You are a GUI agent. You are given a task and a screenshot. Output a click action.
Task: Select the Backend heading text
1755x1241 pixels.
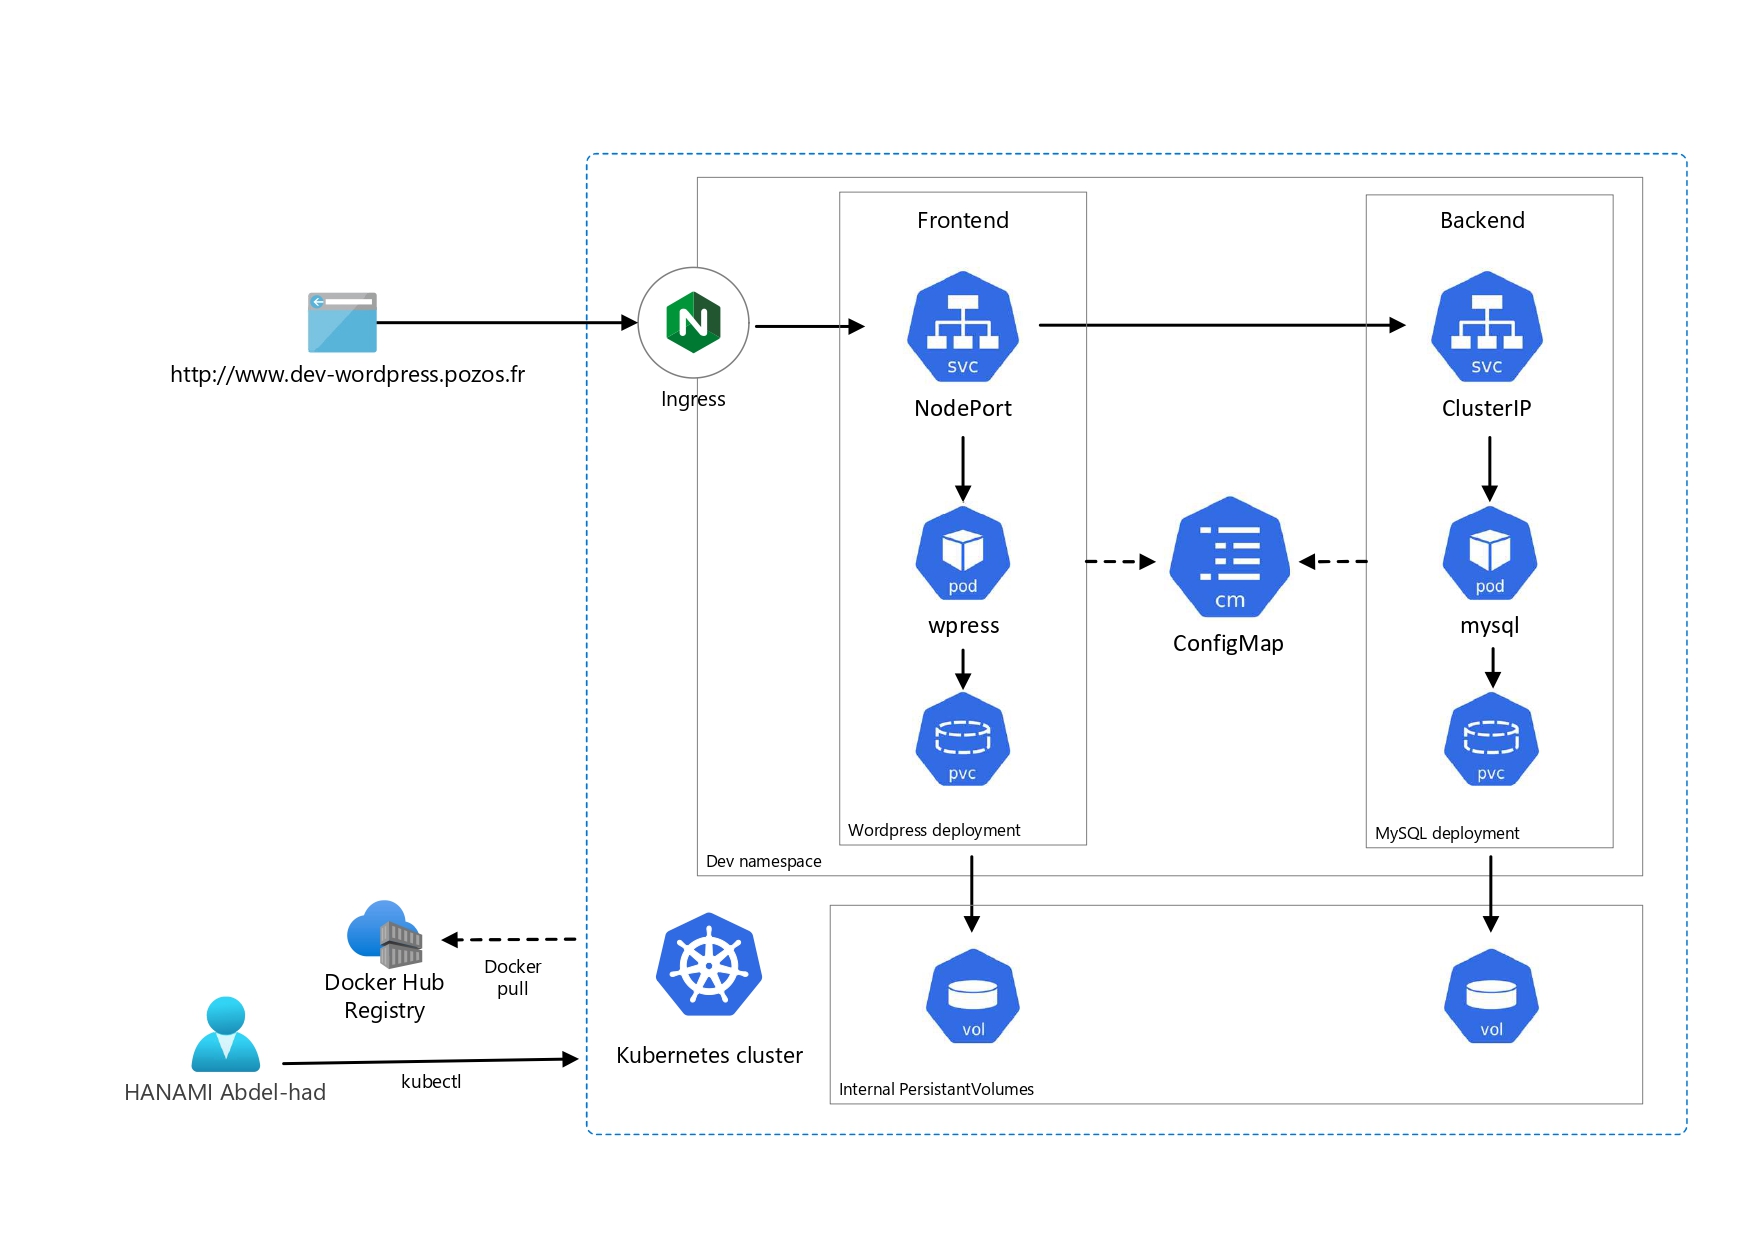pyautogui.click(x=1482, y=220)
